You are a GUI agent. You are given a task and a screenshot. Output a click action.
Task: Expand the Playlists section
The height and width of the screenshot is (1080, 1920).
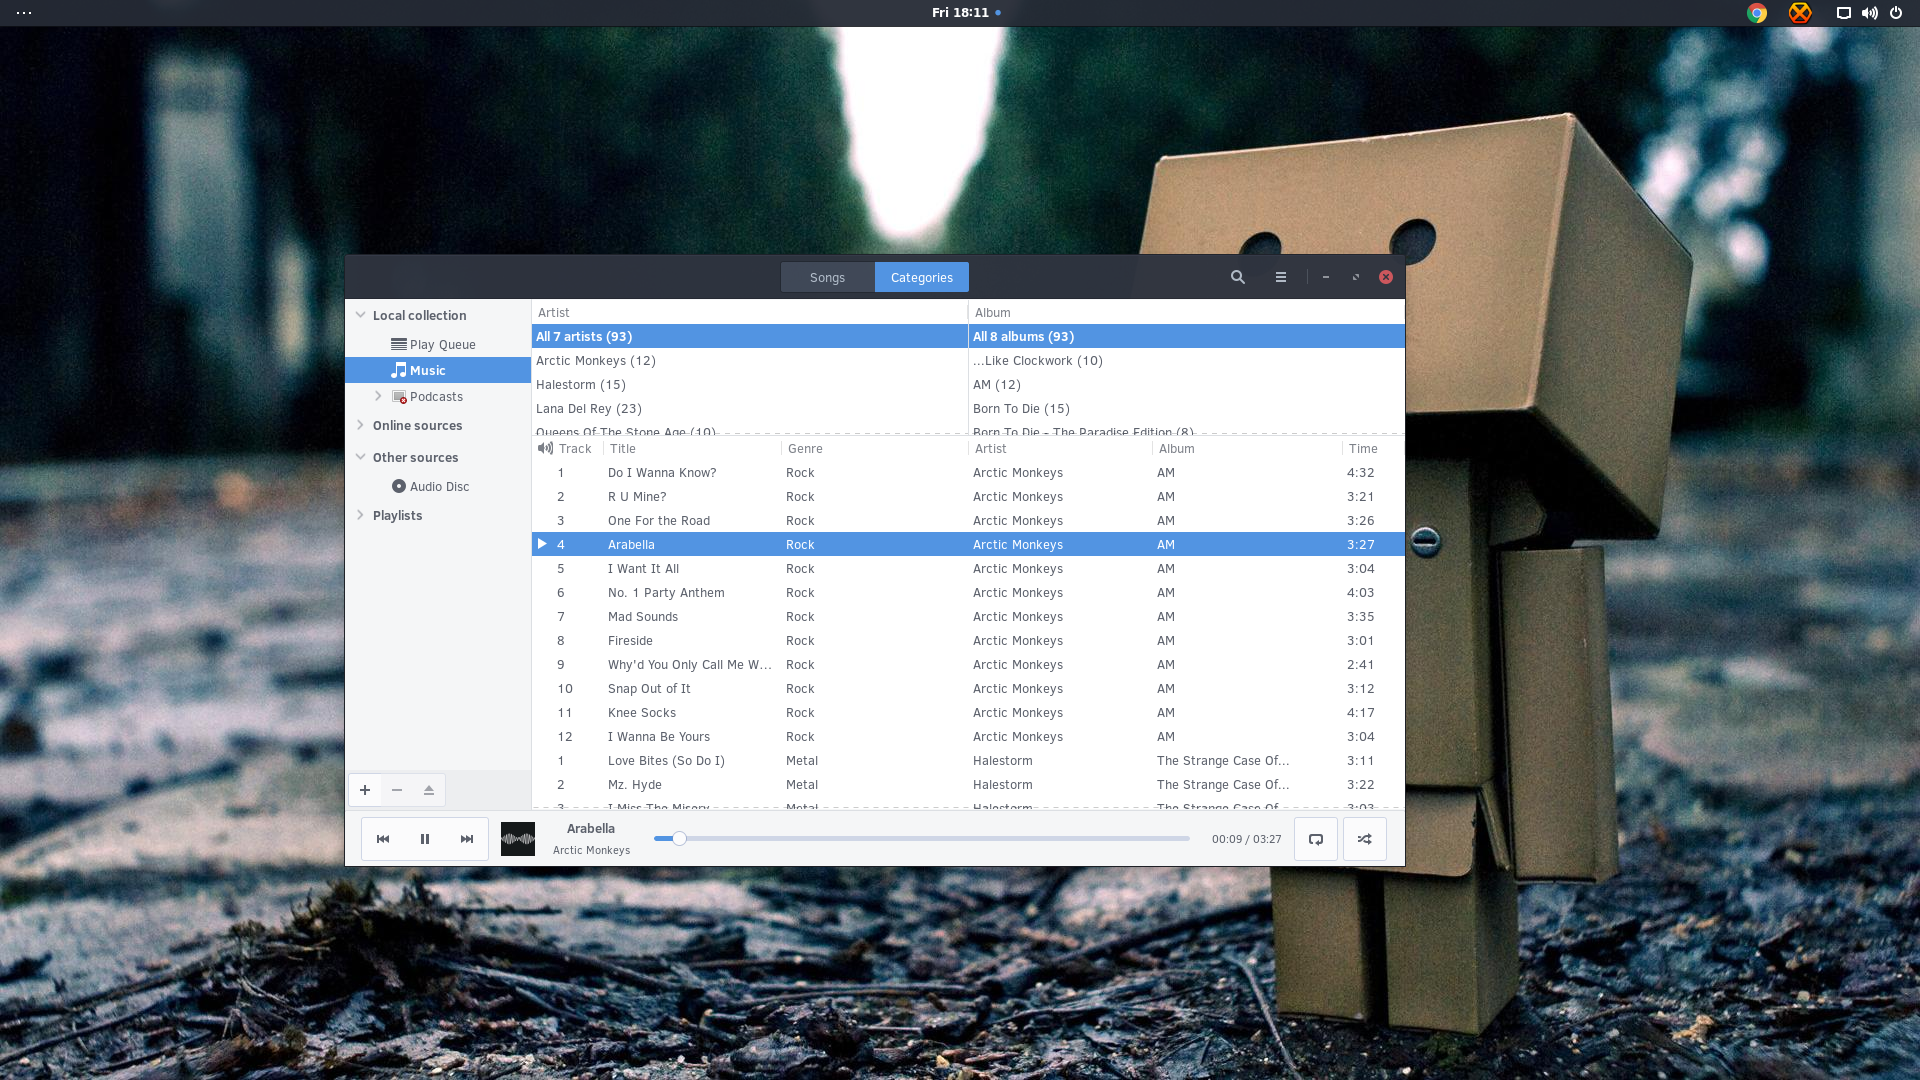point(361,515)
